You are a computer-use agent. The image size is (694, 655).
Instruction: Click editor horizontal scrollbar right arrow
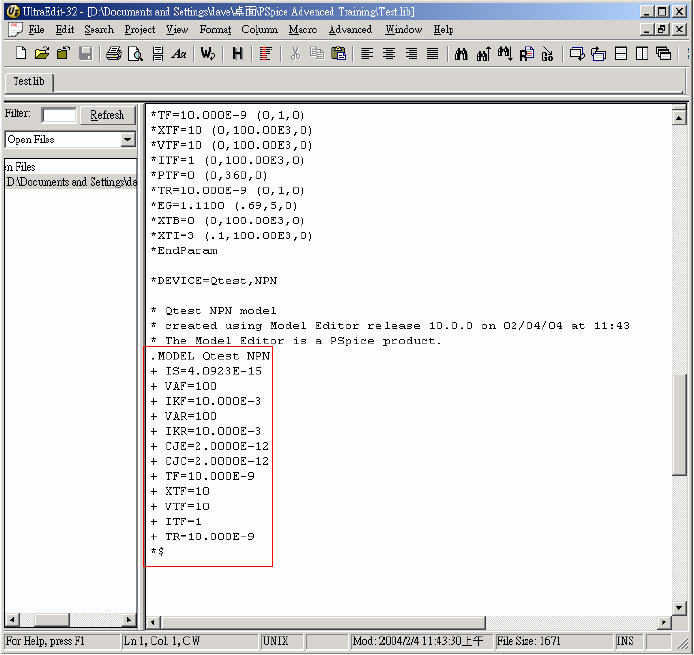point(663,622)
